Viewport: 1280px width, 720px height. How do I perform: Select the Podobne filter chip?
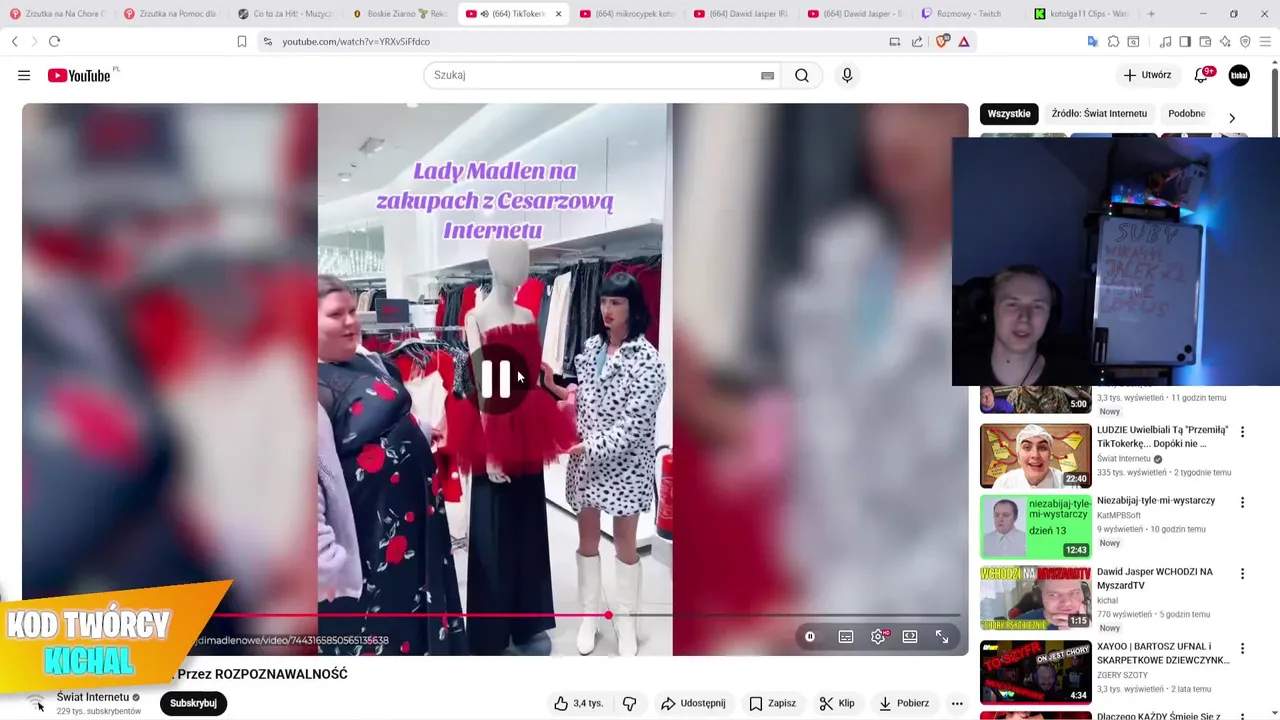1187,114
